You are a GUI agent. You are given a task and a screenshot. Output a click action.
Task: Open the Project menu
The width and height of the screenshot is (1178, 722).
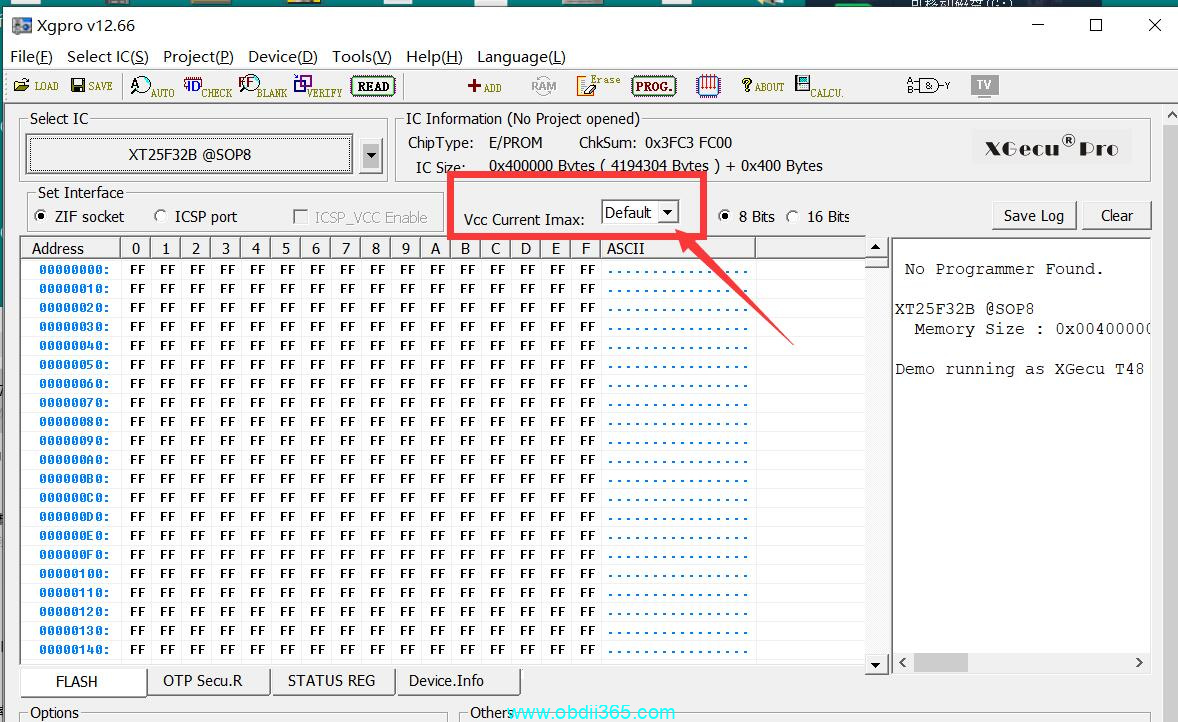pos(198,56)
